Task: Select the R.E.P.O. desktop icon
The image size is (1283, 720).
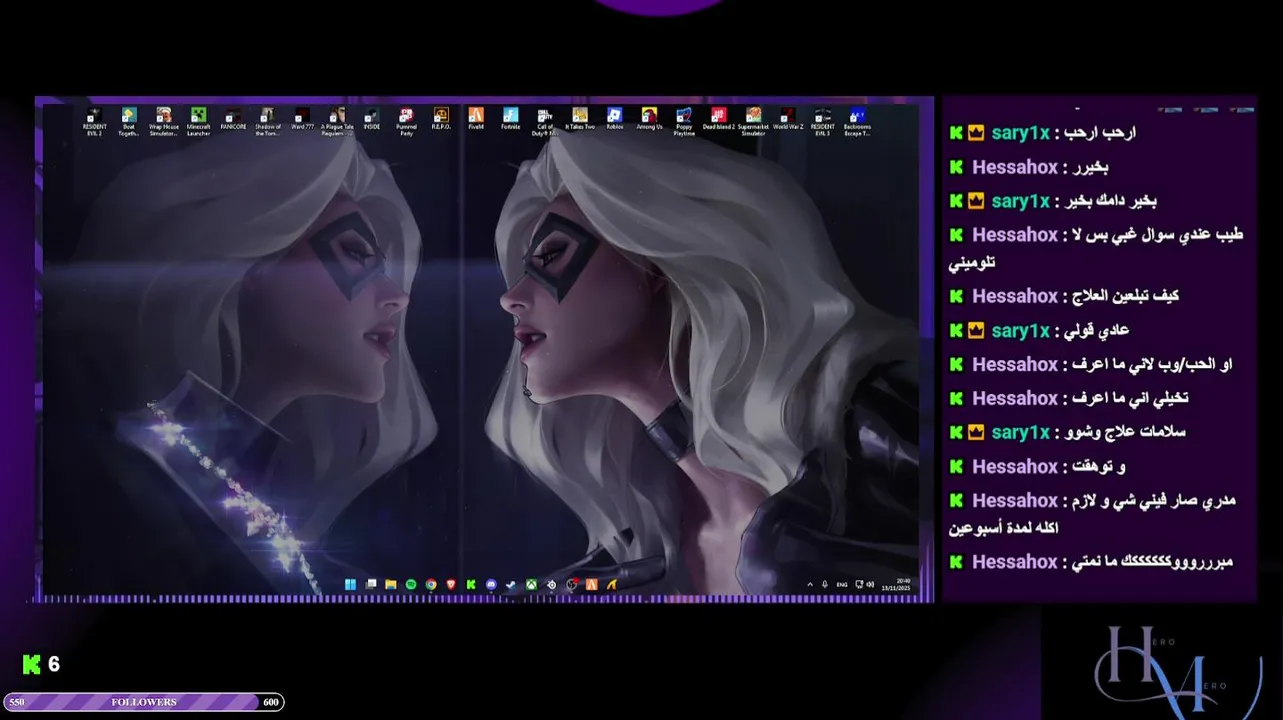Action: pos(441,119)
